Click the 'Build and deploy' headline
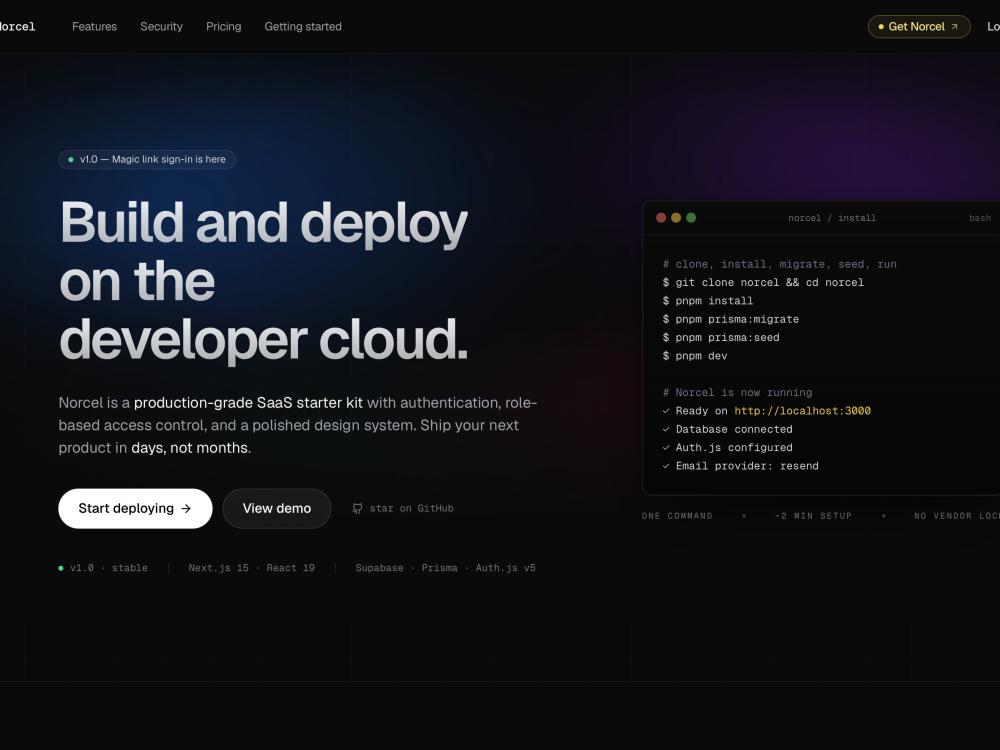Image resolution: width=1000 pixels, height=750 pixels. [x=264, y=223]
